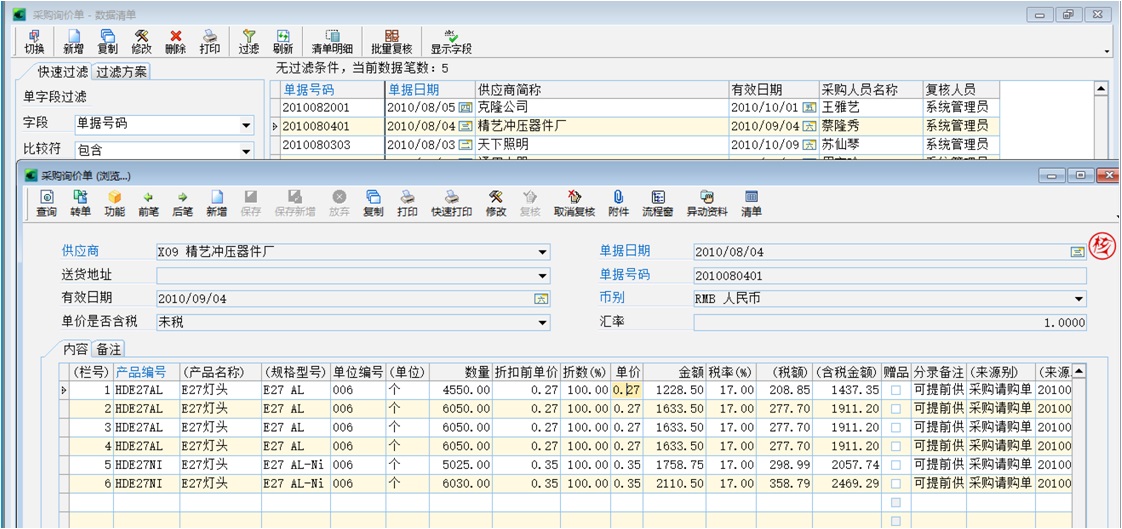This screenshot has height=529, width=1122.
Task: Open the 送货地址 delivery address dropdown
Action: pos(543,276)
